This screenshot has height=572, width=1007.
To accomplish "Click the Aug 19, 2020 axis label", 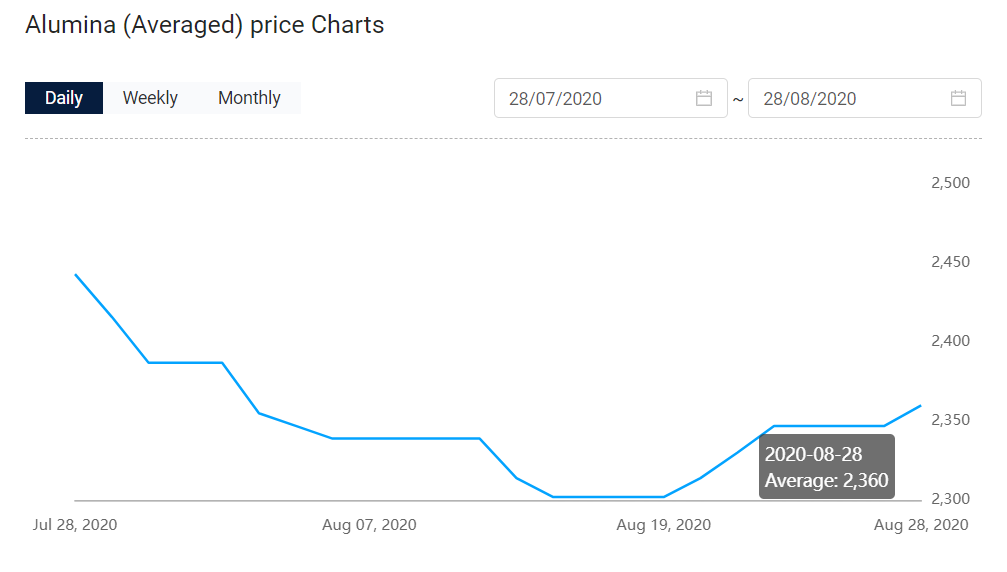I will pos(663,524).
